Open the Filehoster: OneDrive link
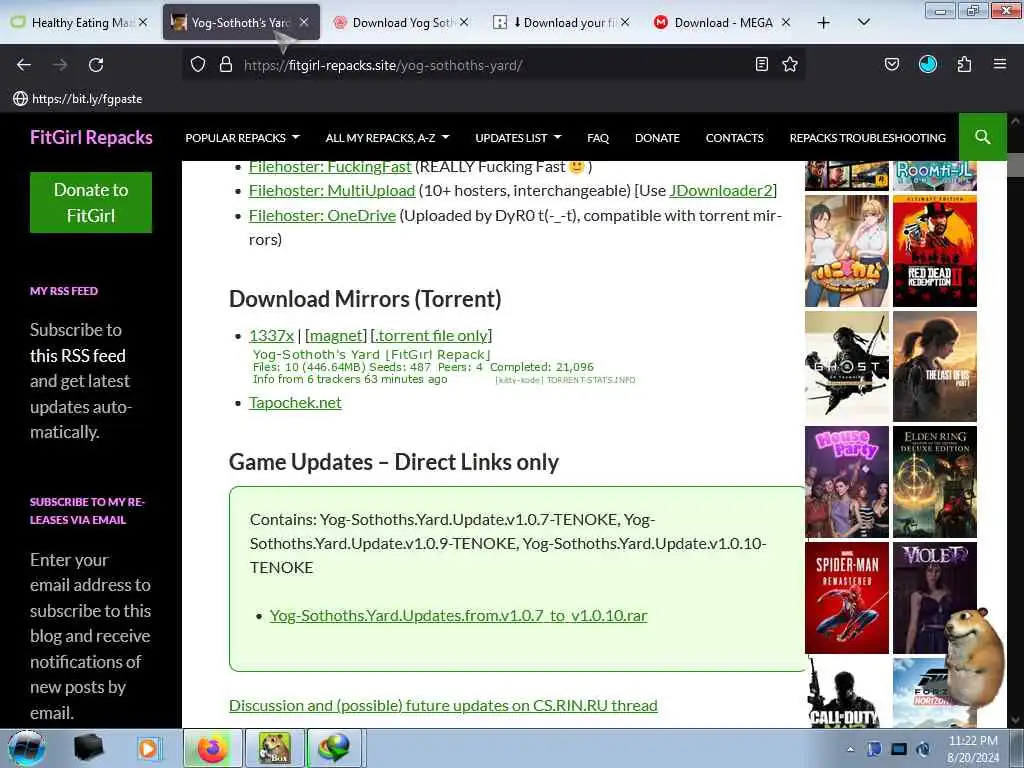The width and height of the screenshot is (1024, 768). (x=322, y=216)
